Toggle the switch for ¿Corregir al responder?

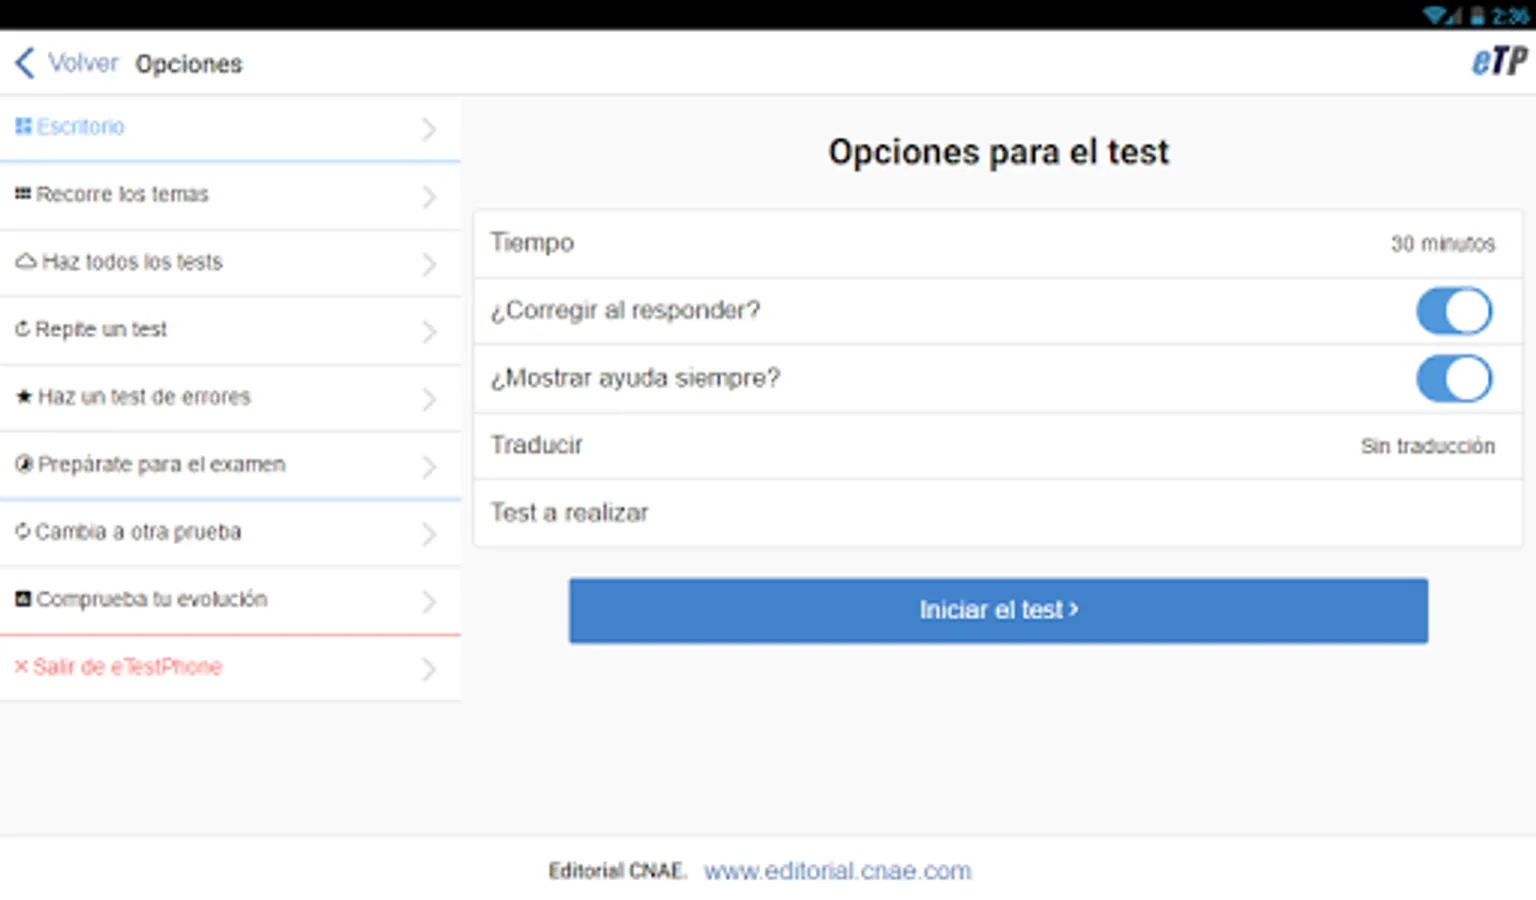[x=1454, y=311]
